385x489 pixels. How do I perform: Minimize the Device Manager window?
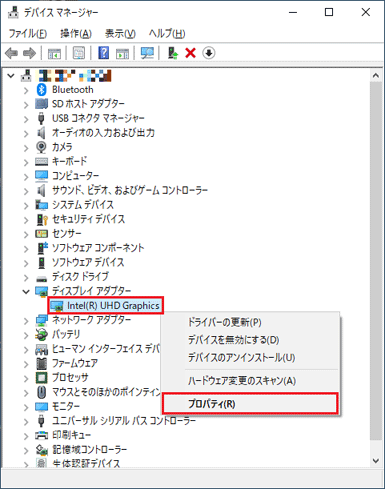tap(293, 12)
